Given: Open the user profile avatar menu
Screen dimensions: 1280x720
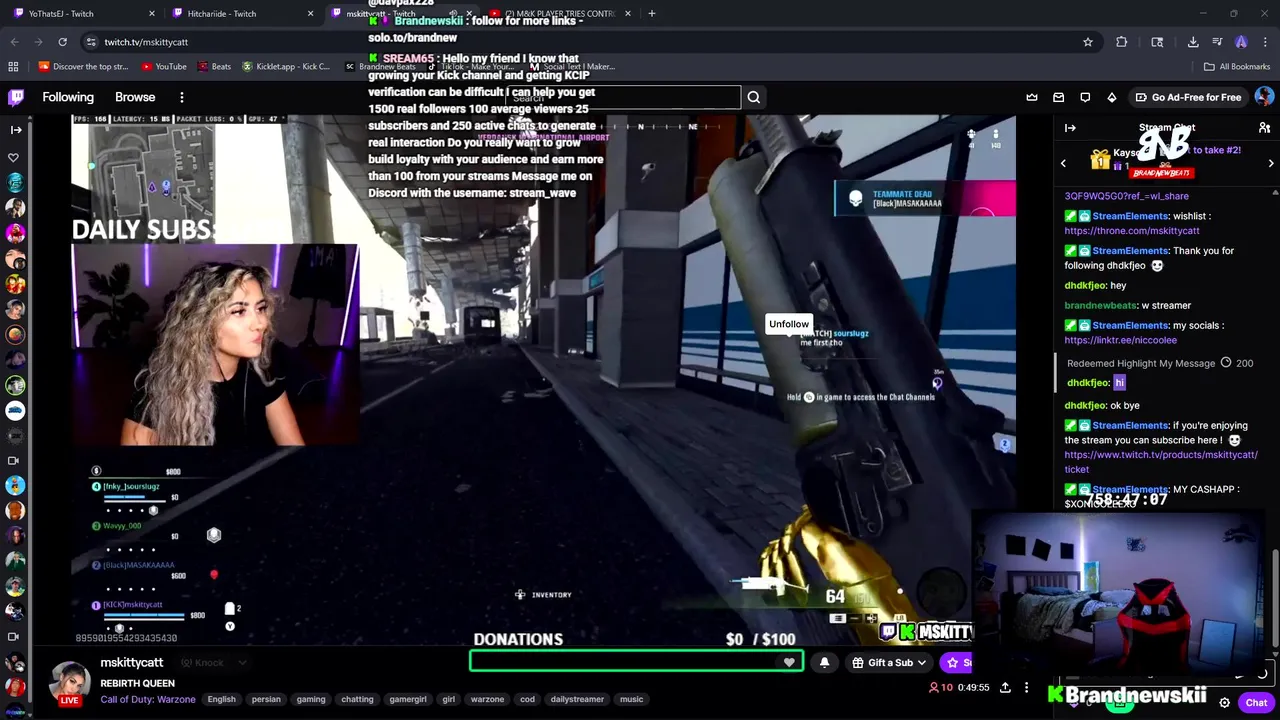Looking at the screenshot, I should [1264, 97].
